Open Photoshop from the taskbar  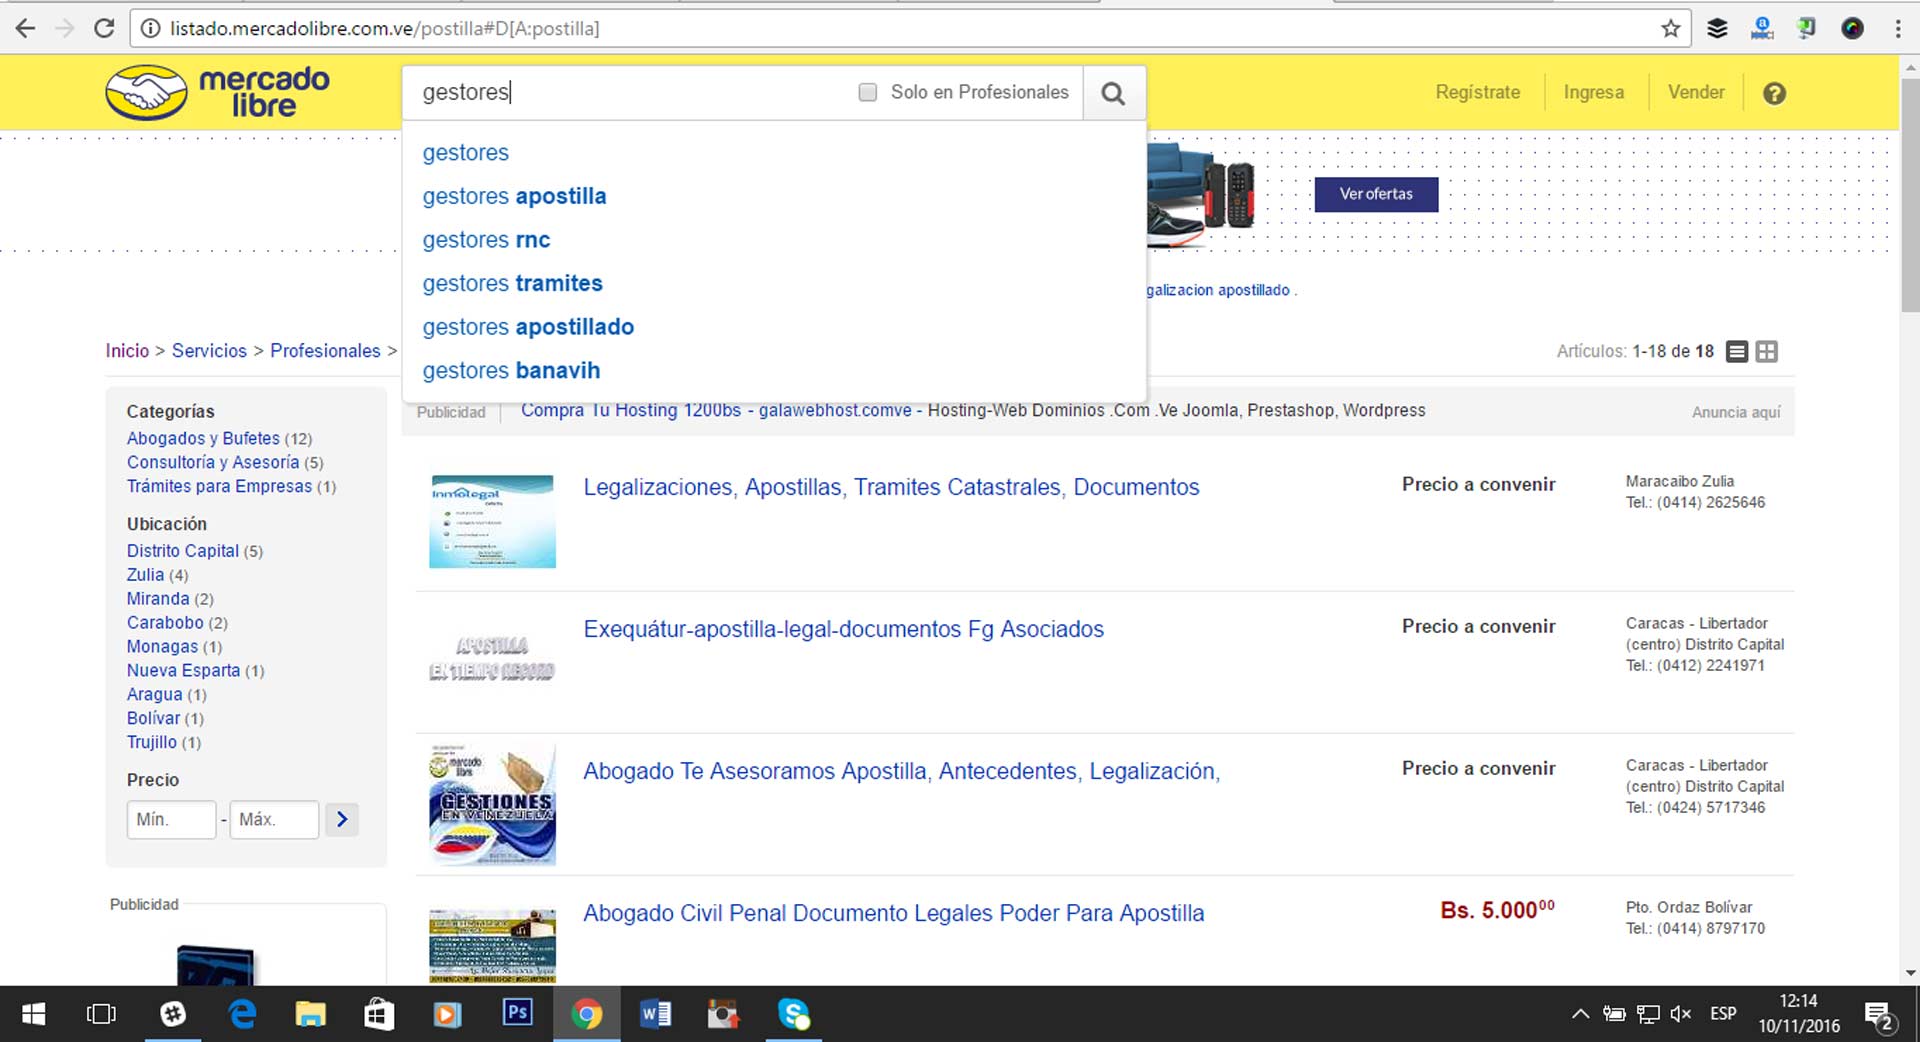[x=517, y=1012]
